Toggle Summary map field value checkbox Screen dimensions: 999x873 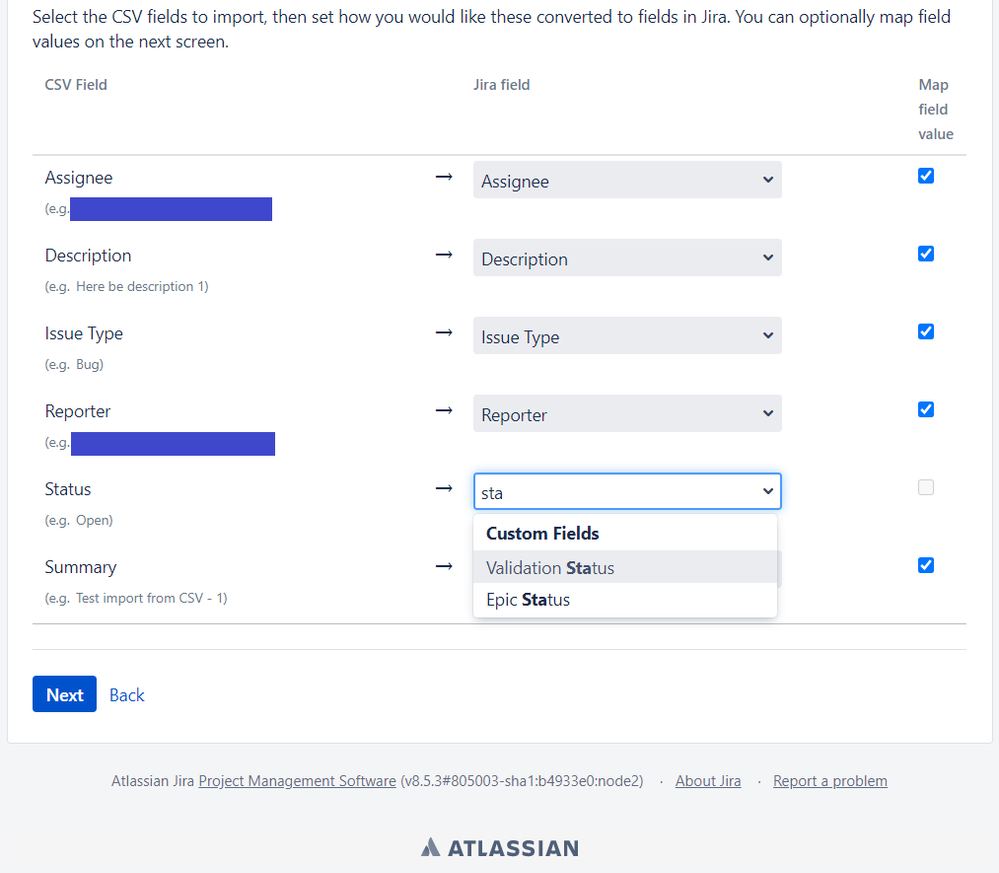(926, 565)
